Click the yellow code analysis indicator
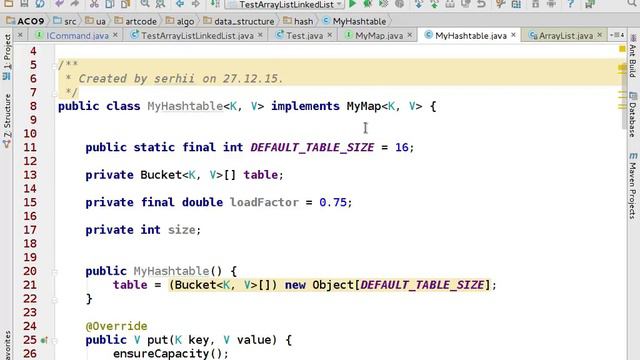 tap(622, 49)
